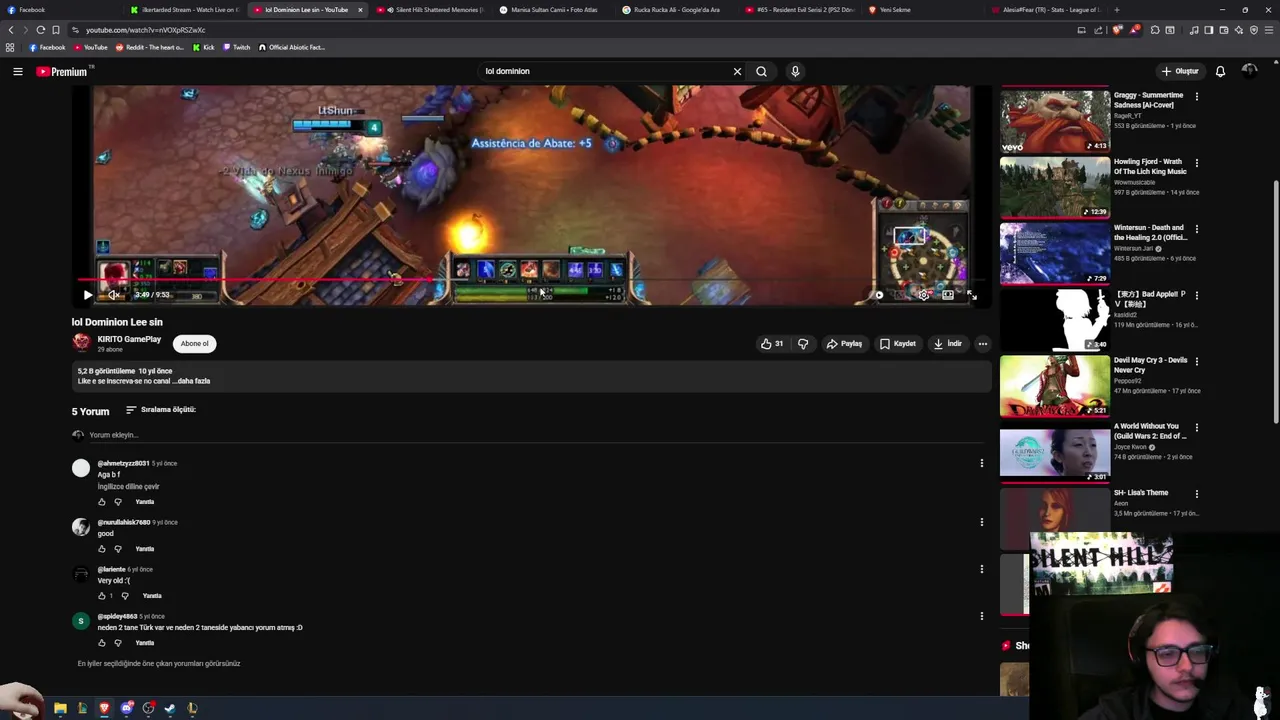Open options for Graggy Summertime Sadness video
The width and height of the screenshot is (1280, 720).
[1197, 97]
